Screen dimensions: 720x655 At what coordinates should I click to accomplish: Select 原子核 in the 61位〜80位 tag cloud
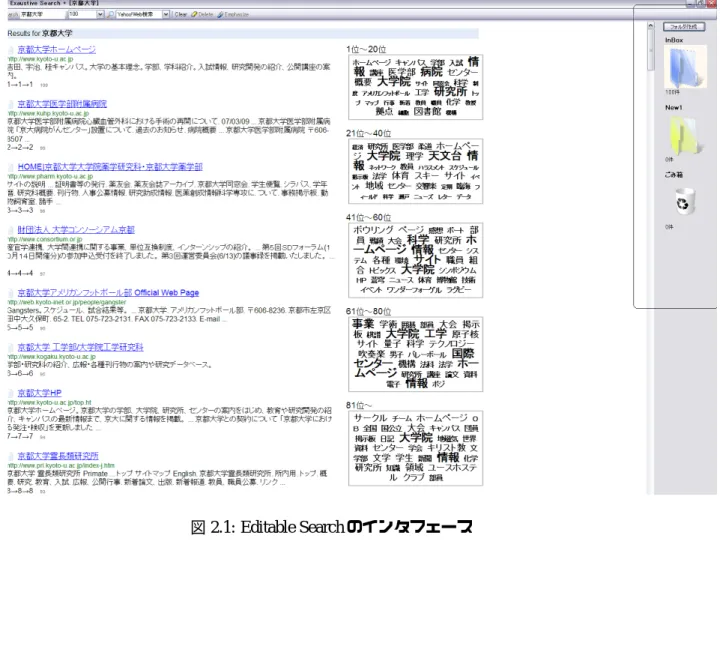pyautogui.click(x=465, y=334)
